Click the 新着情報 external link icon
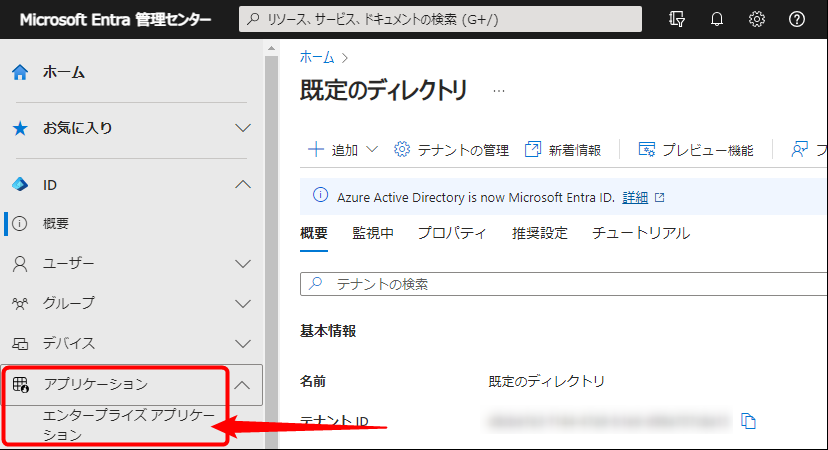The image size is (828, 450). tap(533, 149)
